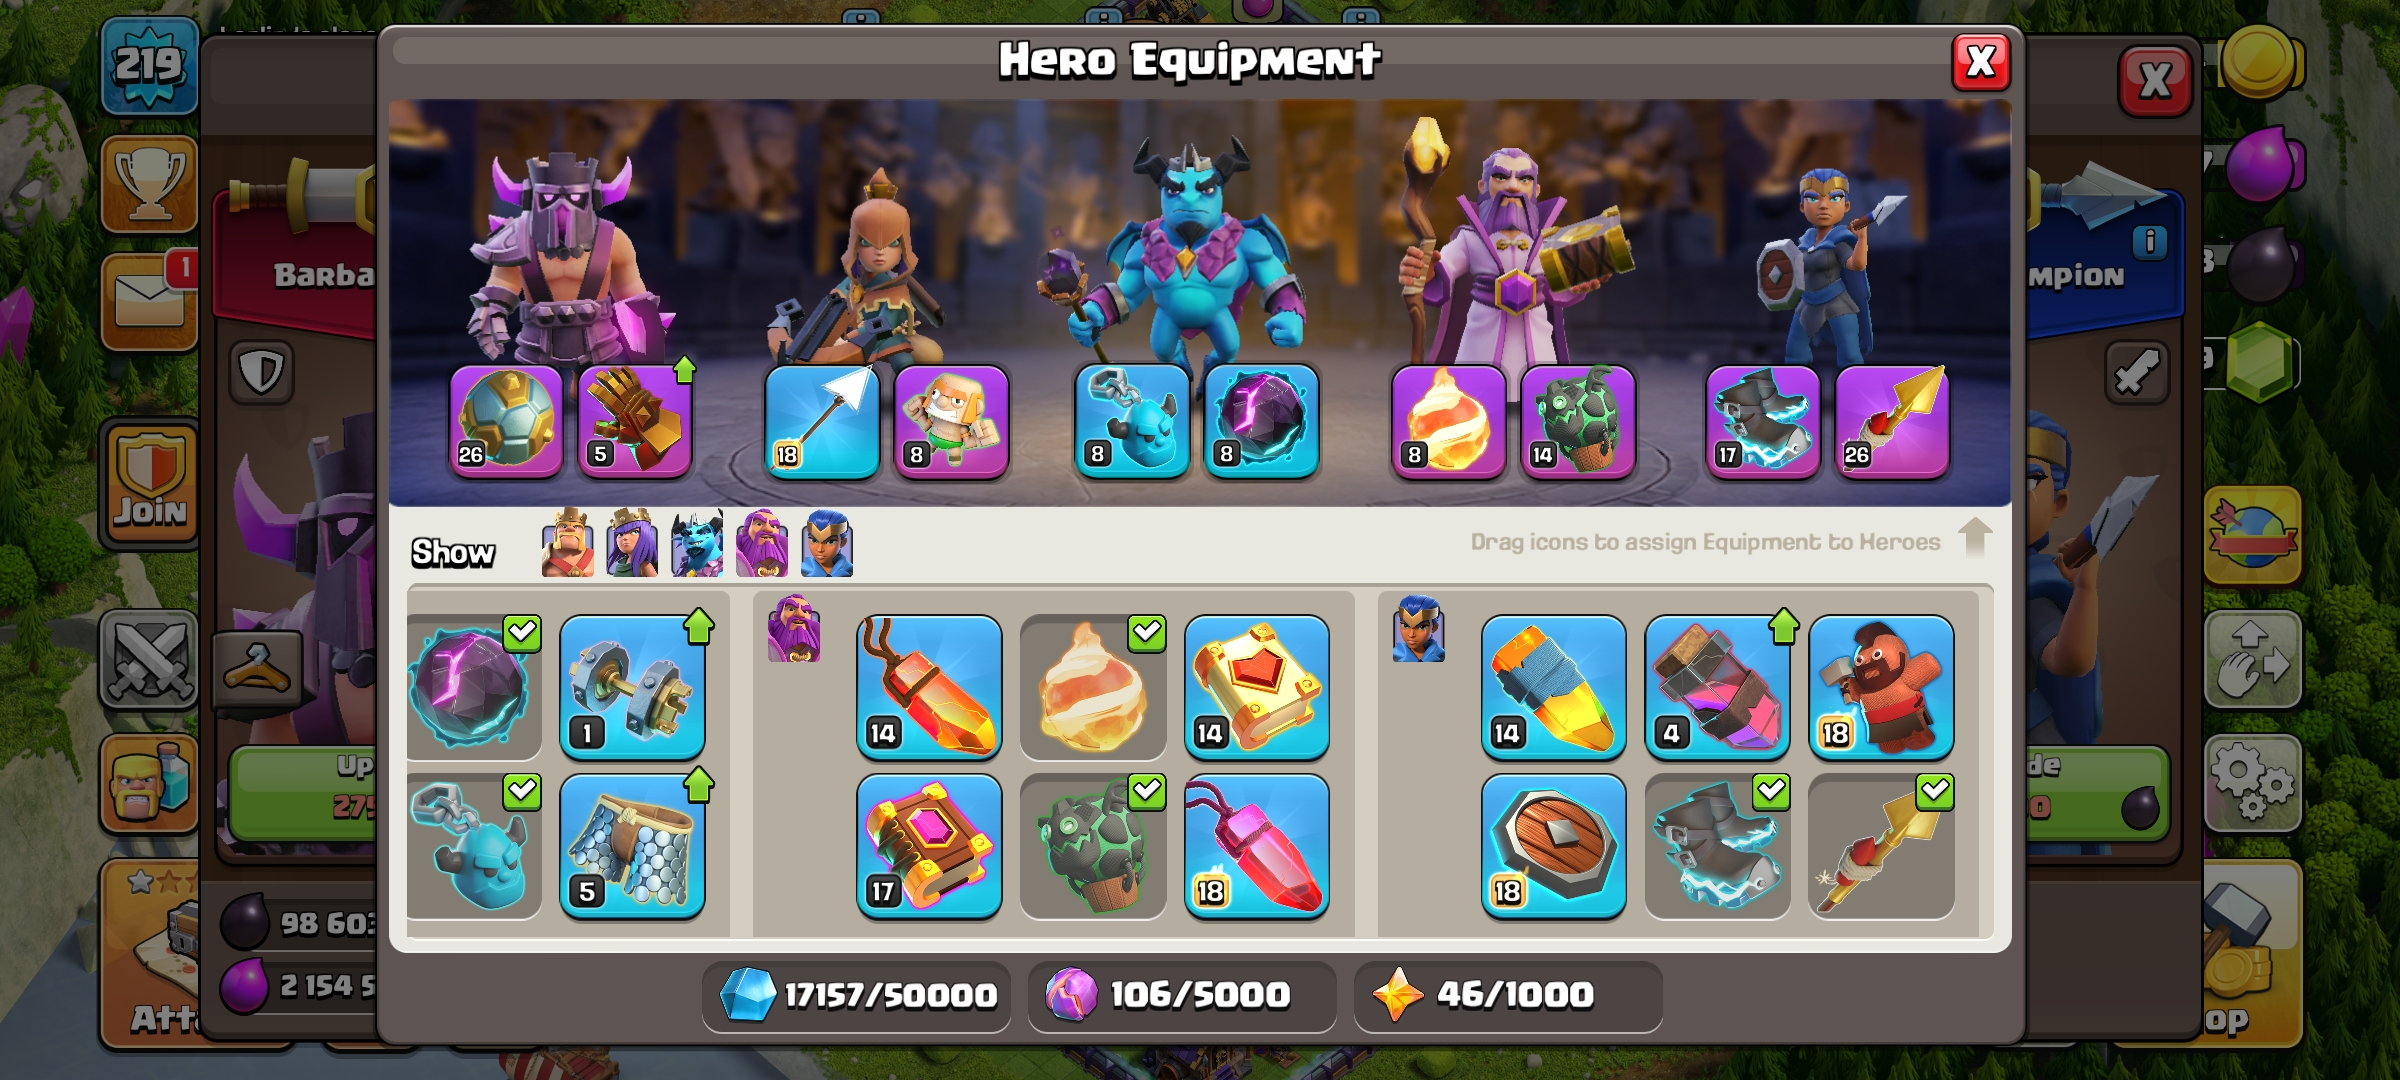Filter equipment by Barbarian King
This screenshot has height=1080, width=2400.
coord(567,543)
